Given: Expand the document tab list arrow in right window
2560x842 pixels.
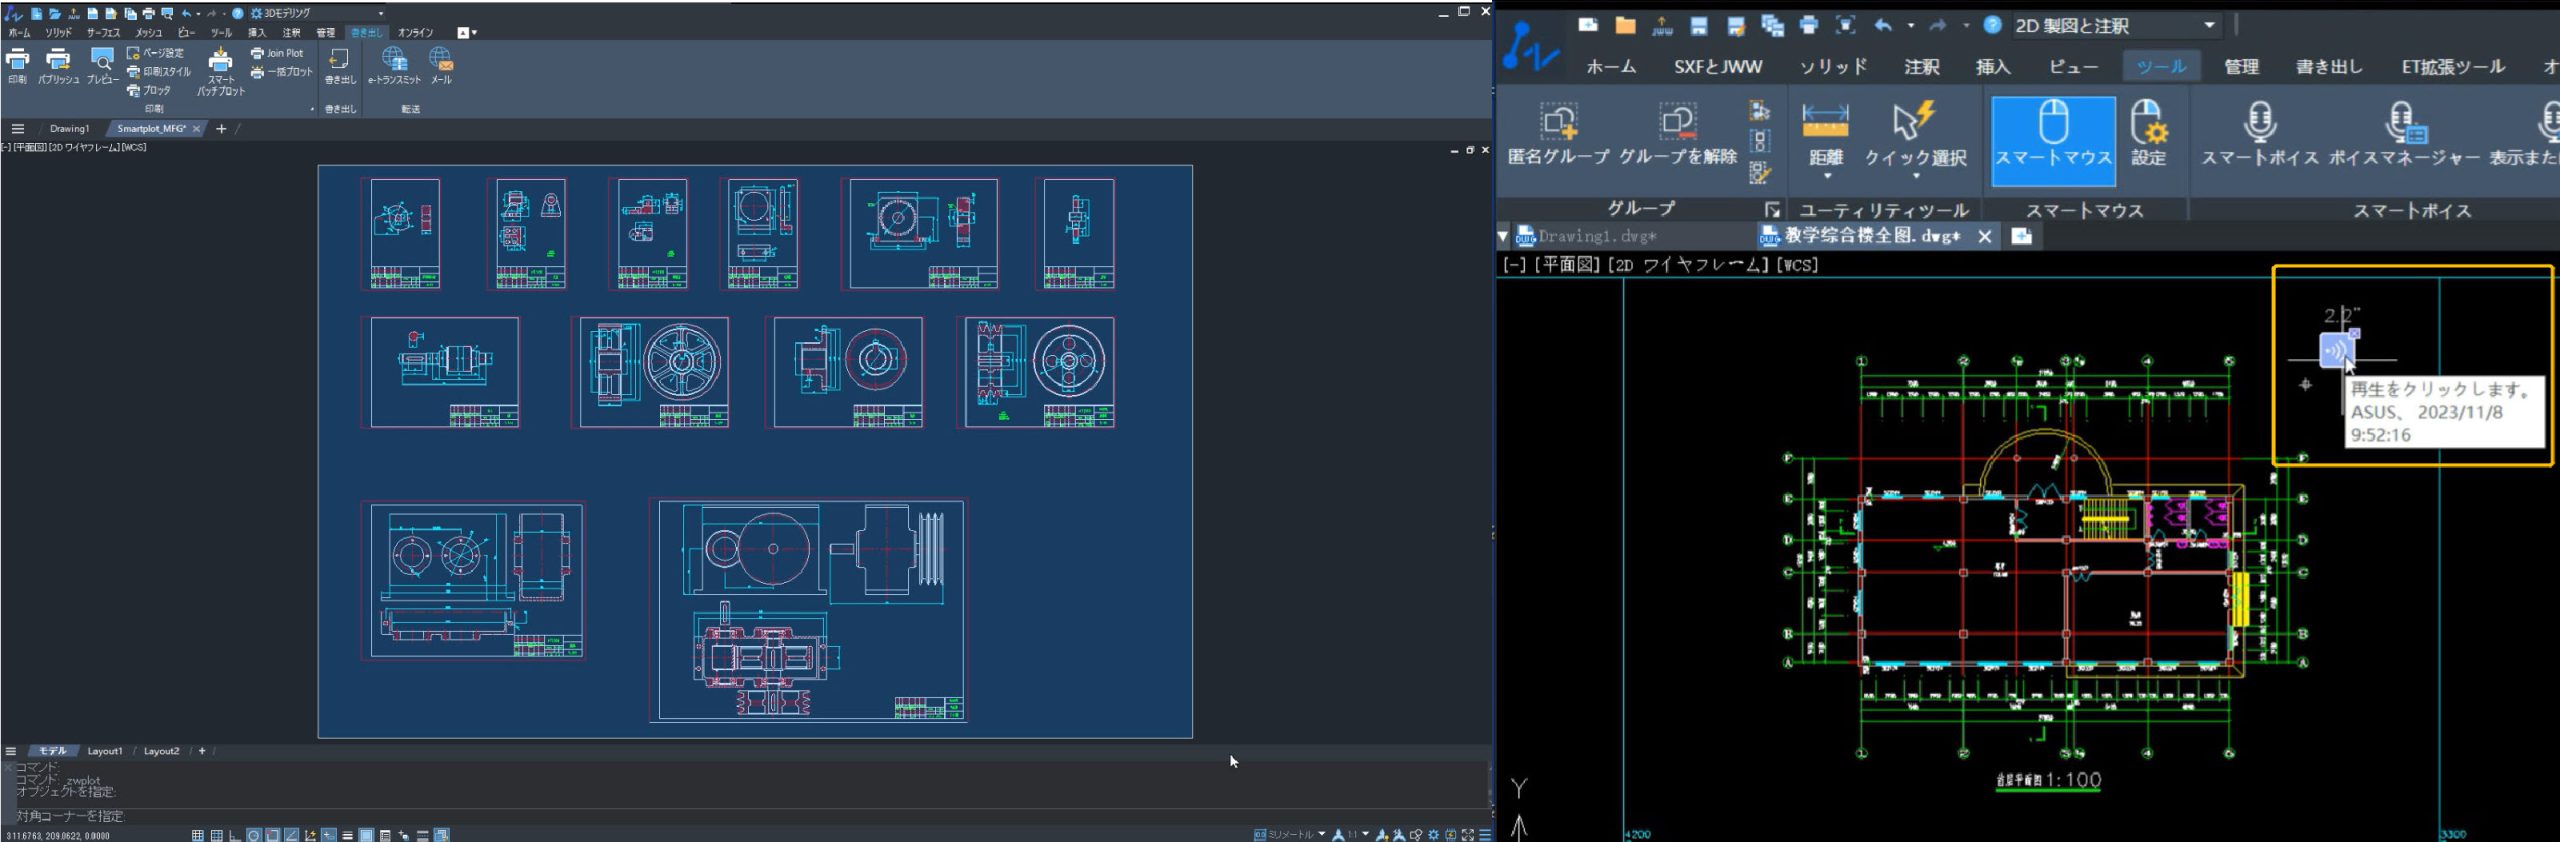Looking at the screenshot, I should tap(1502, 237).
